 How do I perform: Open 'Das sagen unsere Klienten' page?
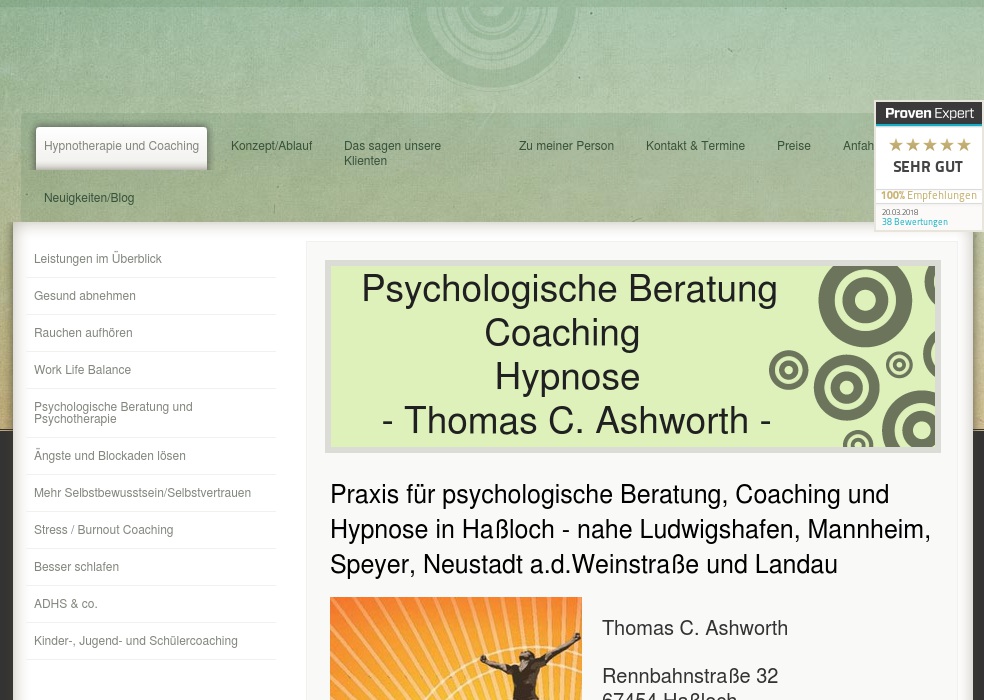[392, 152]
